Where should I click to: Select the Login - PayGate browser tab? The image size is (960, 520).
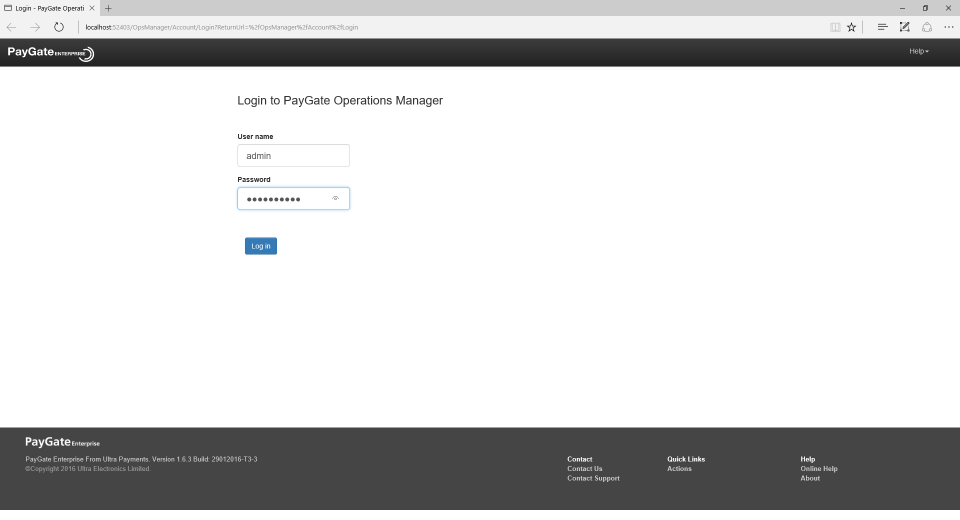pos(49,8)
